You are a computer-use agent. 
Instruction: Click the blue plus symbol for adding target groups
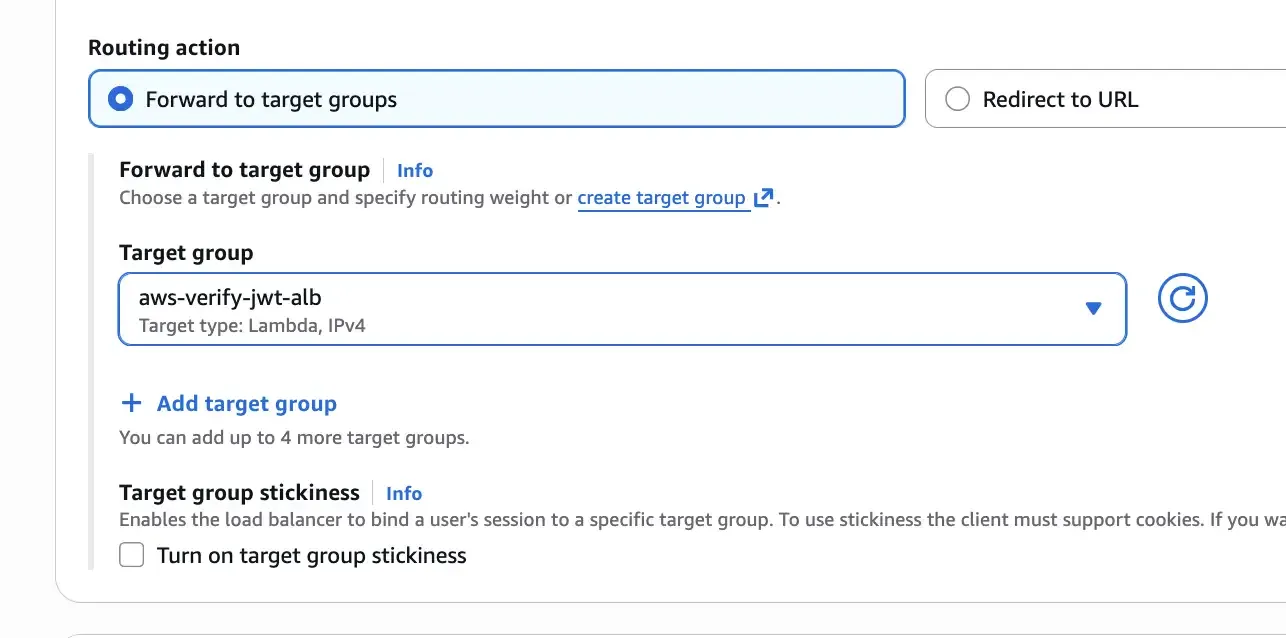tap(131, 402)
